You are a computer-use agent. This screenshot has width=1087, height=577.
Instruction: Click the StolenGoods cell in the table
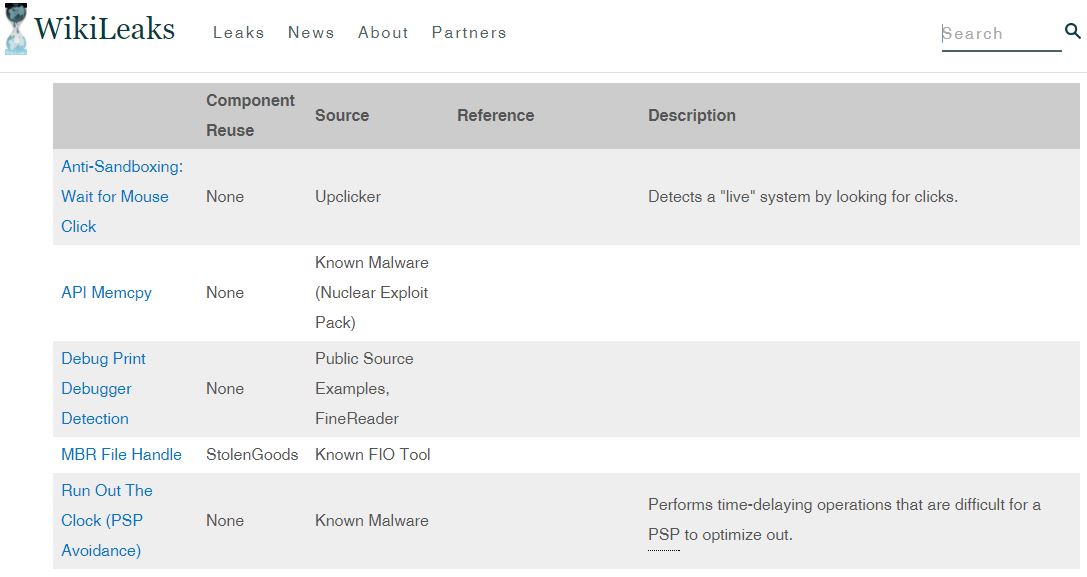(x=252, y=454)
